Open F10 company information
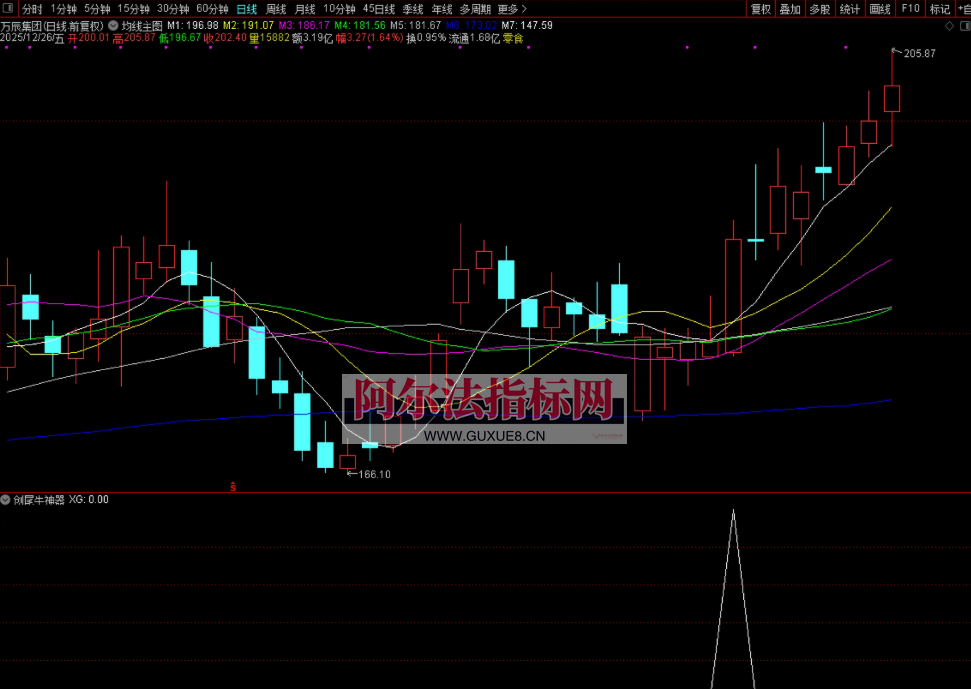The image size is (971, 689). click(910, 9)
